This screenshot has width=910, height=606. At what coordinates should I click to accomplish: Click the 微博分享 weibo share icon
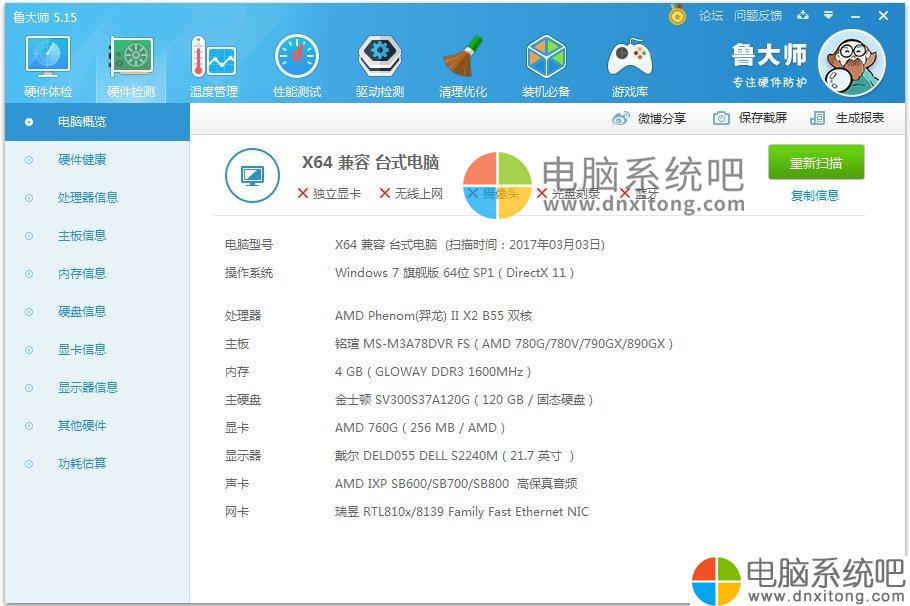pos(620,118)
